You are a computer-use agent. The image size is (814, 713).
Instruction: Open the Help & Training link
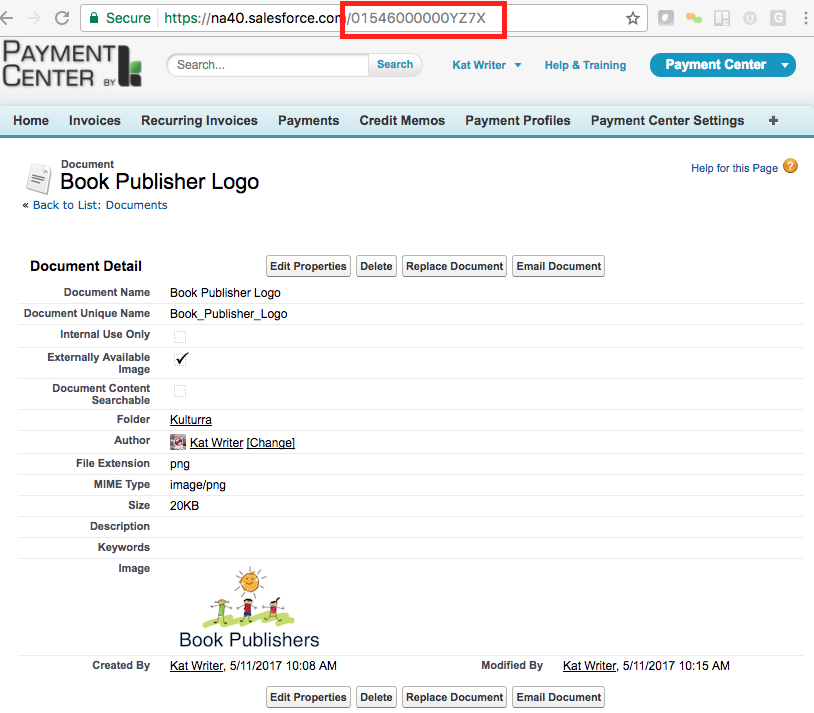585,65
